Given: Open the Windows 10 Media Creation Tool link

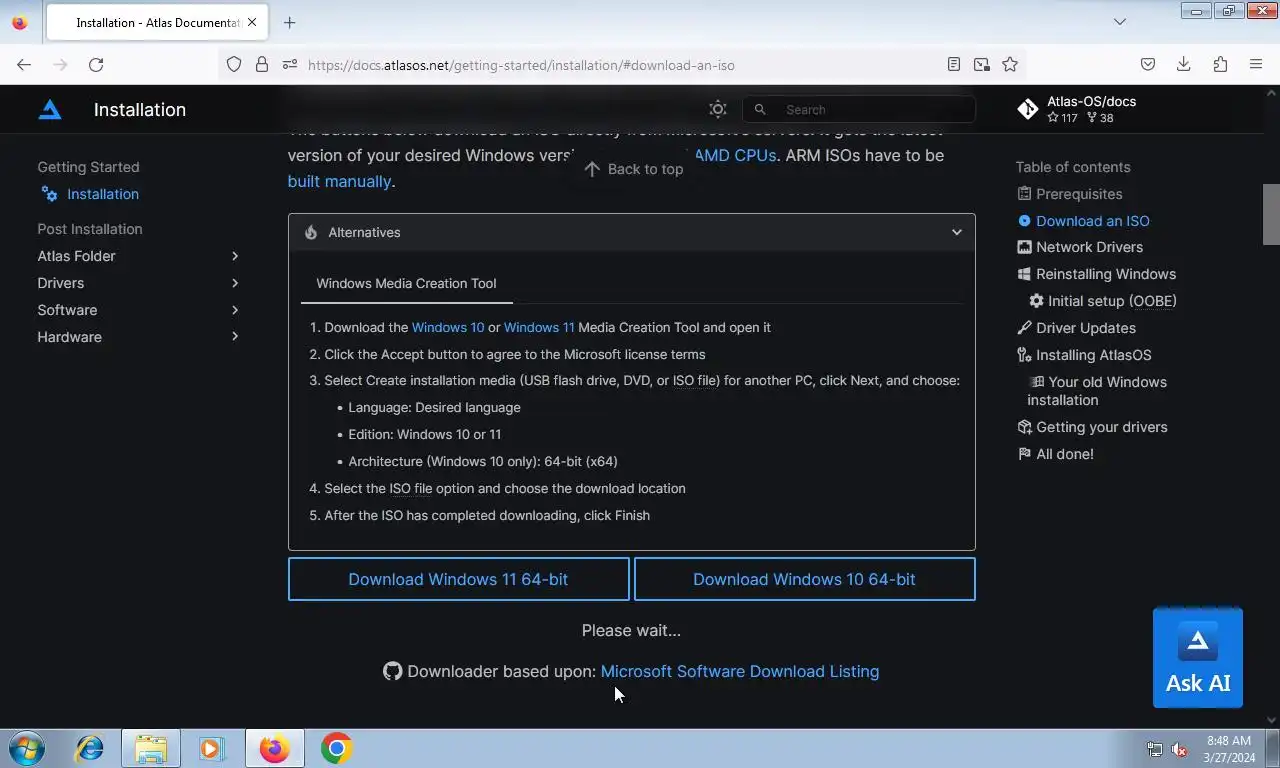Looking at the screenshot, I should click(448, 327).
